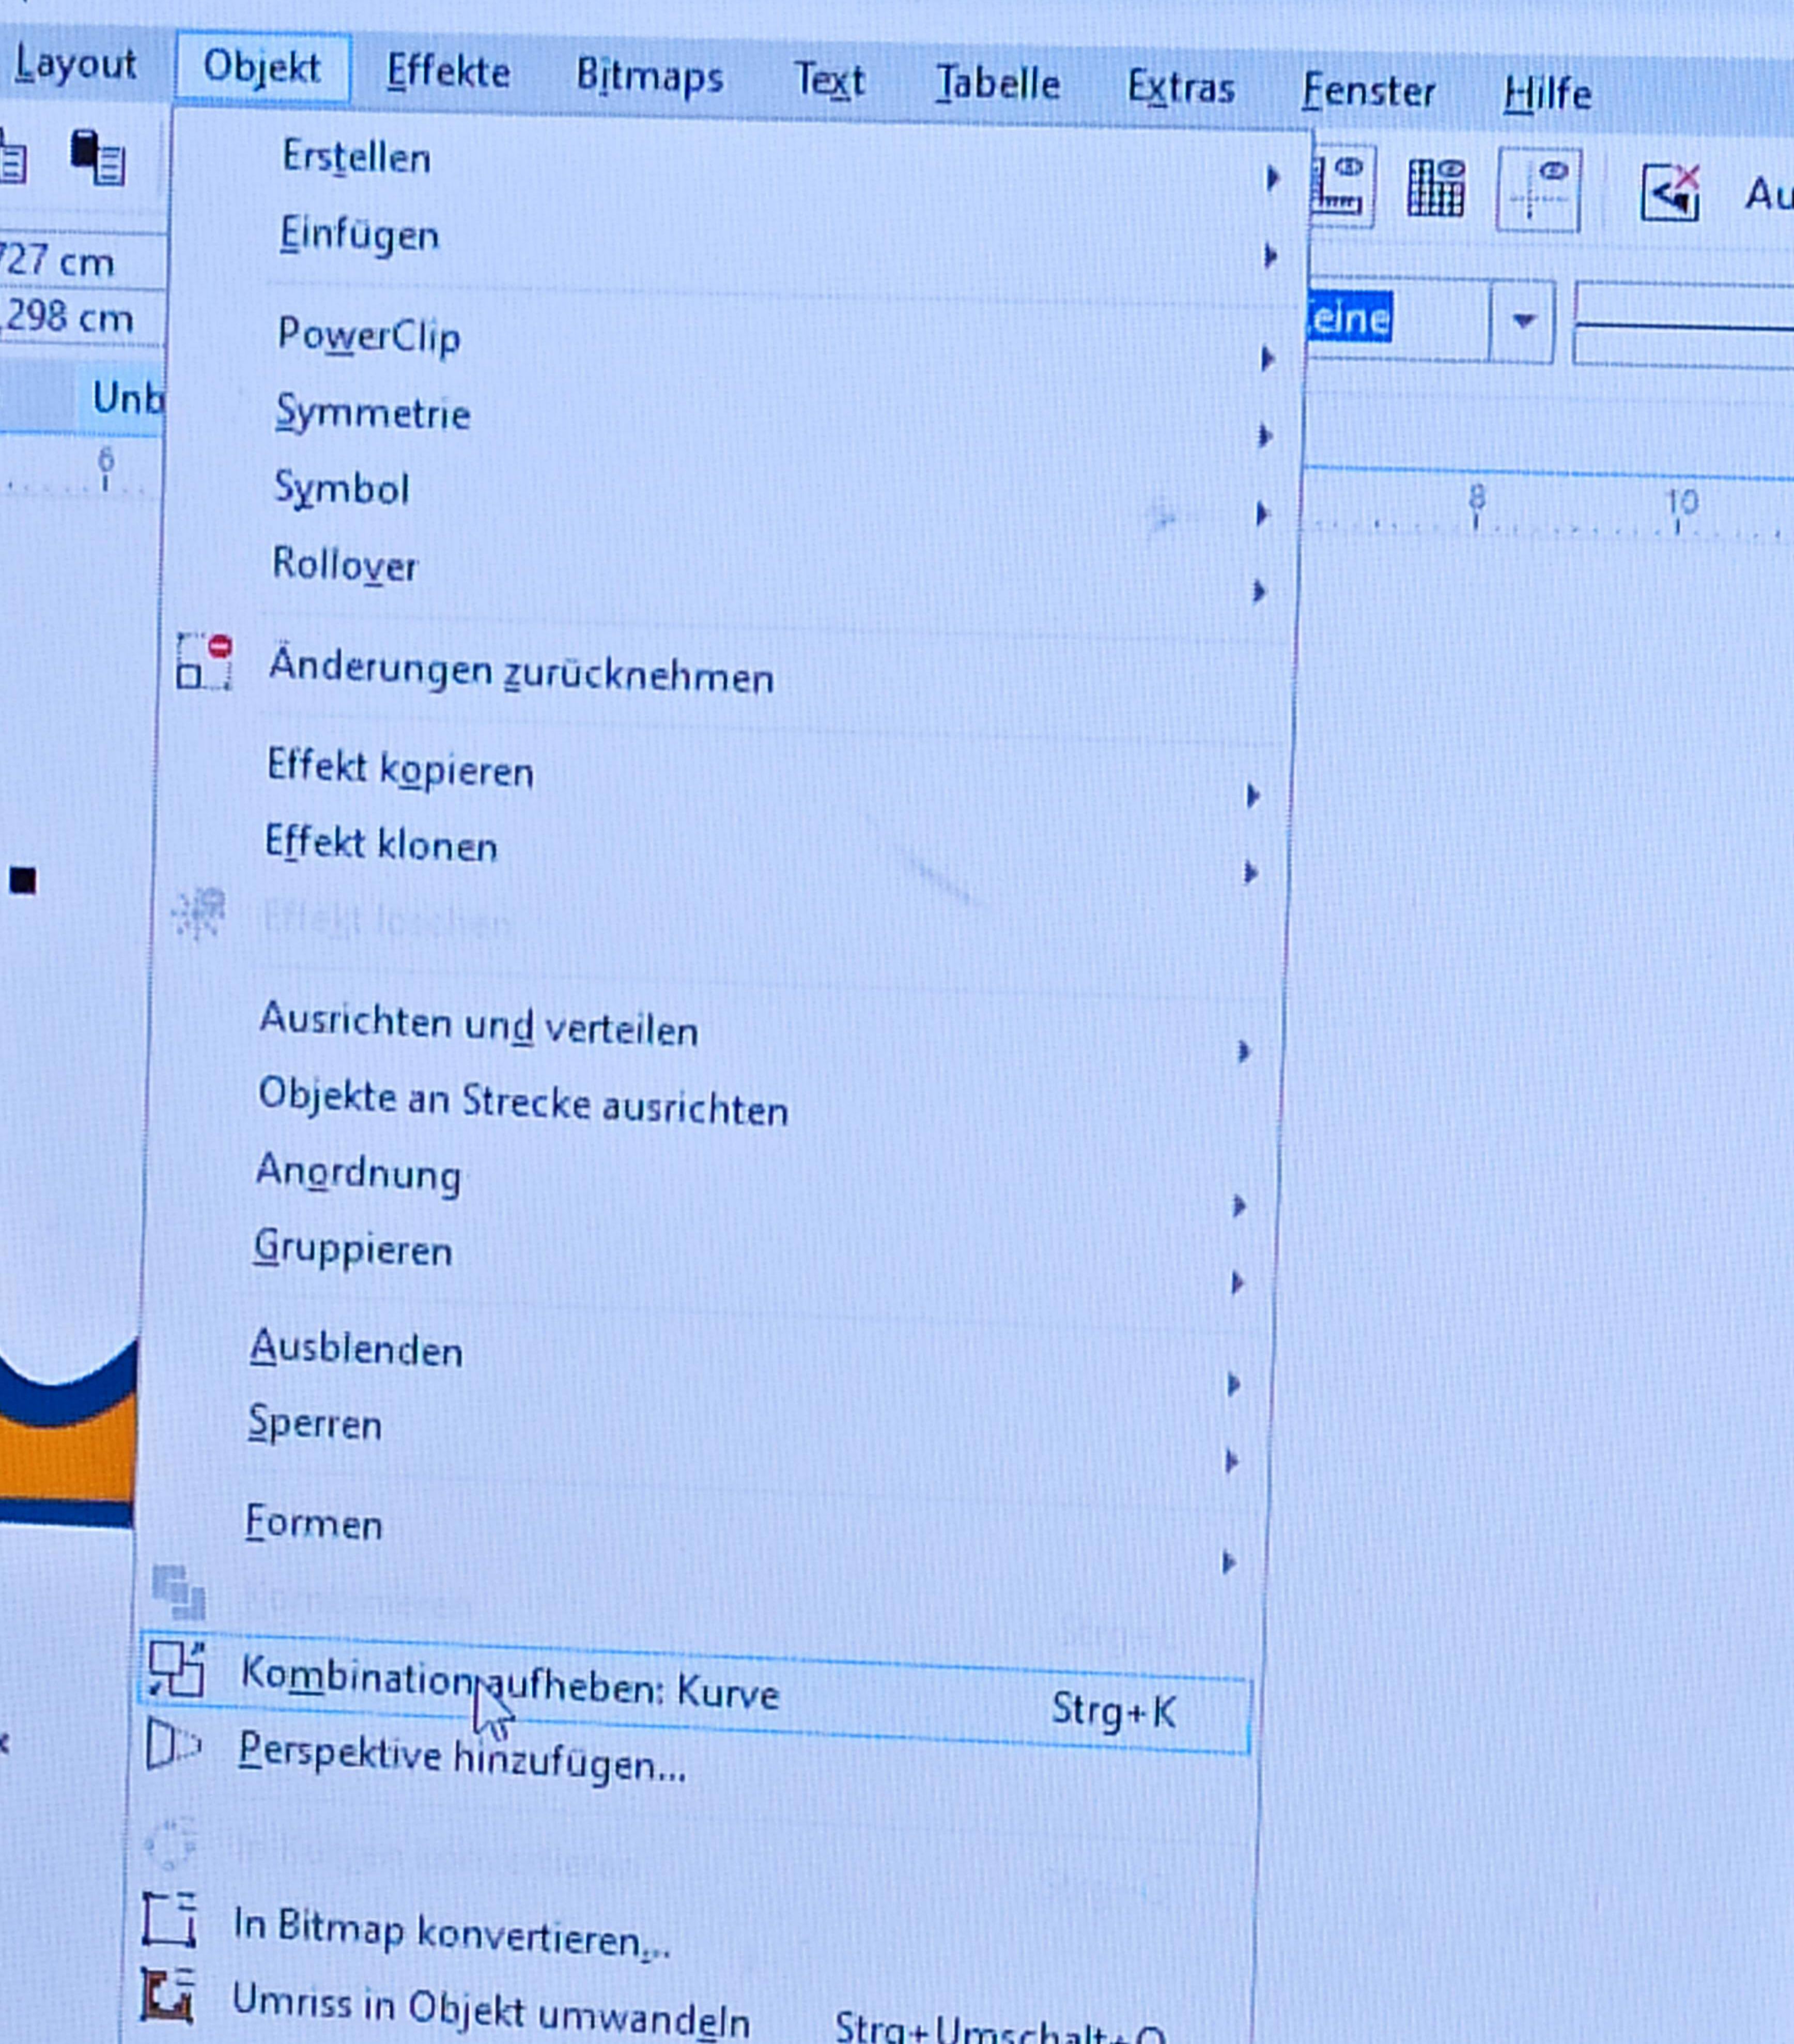Viewport: 1794px width, 2044px height.
Task: Click the Änderungen zurücknehmen icon
Action: 204,662
